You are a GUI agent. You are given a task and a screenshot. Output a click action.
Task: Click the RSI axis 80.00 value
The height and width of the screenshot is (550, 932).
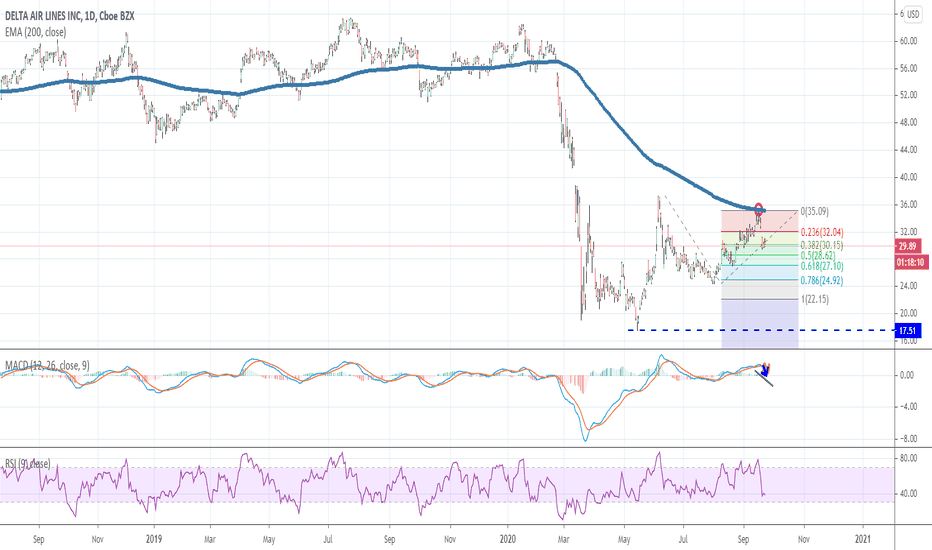pos(908,458)
